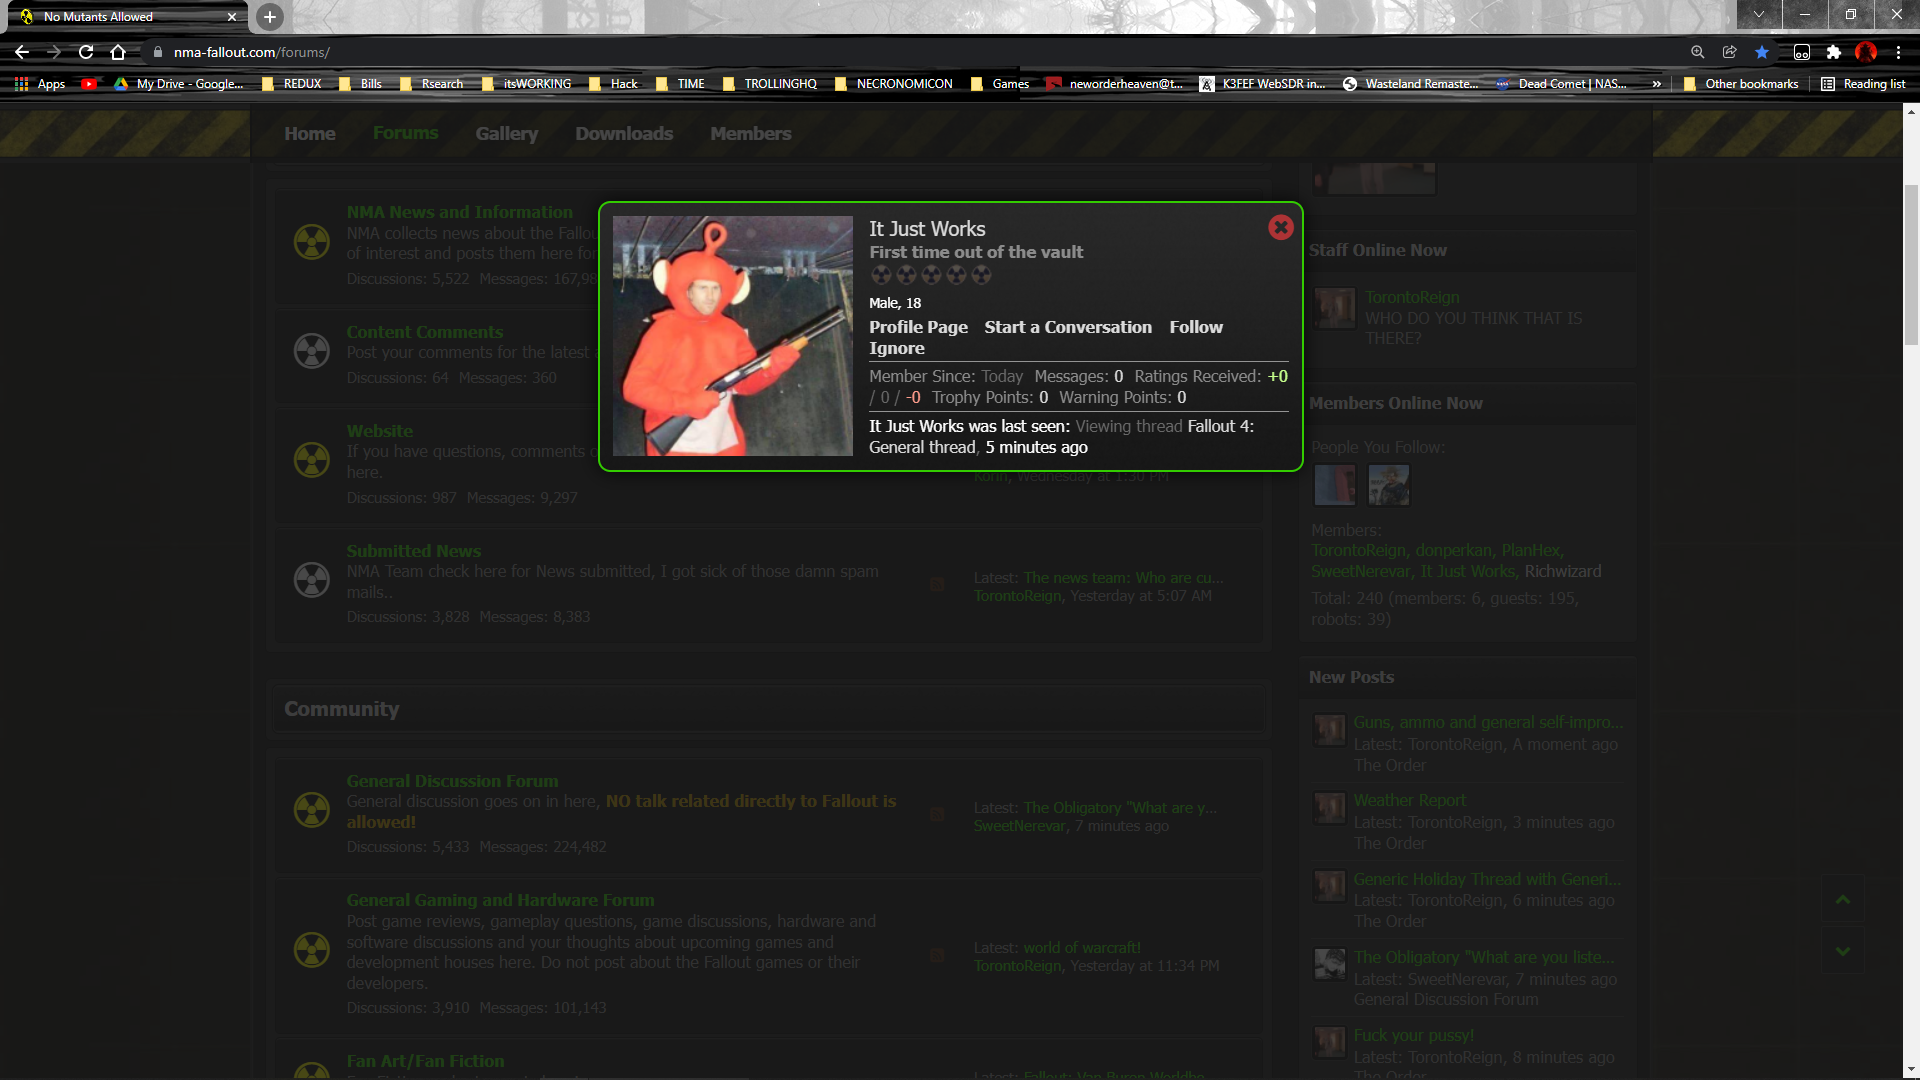Click radiation icon beside Content Comments
The height and width of the screenshot is (1080, 1920).
point(312,351)
